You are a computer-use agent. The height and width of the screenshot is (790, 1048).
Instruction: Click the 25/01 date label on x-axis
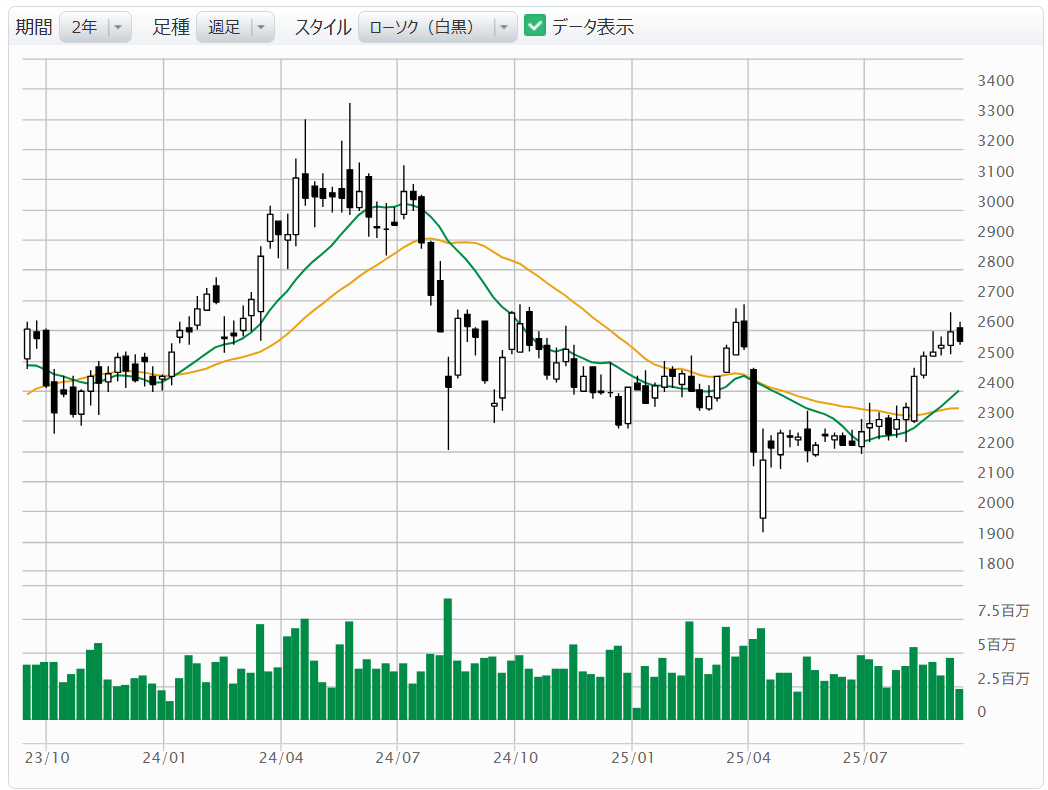pyautogui.click(x=632, y=758)
